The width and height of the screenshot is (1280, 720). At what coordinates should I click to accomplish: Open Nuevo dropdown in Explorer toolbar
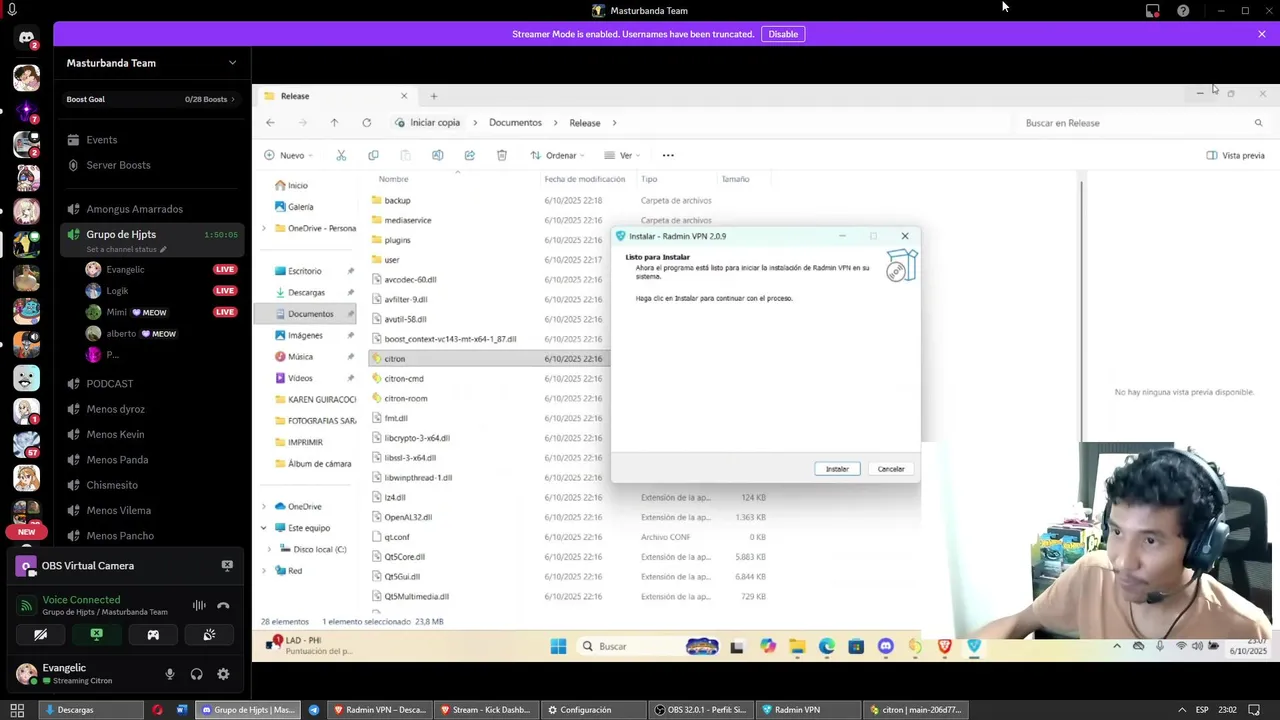point(289,155)
